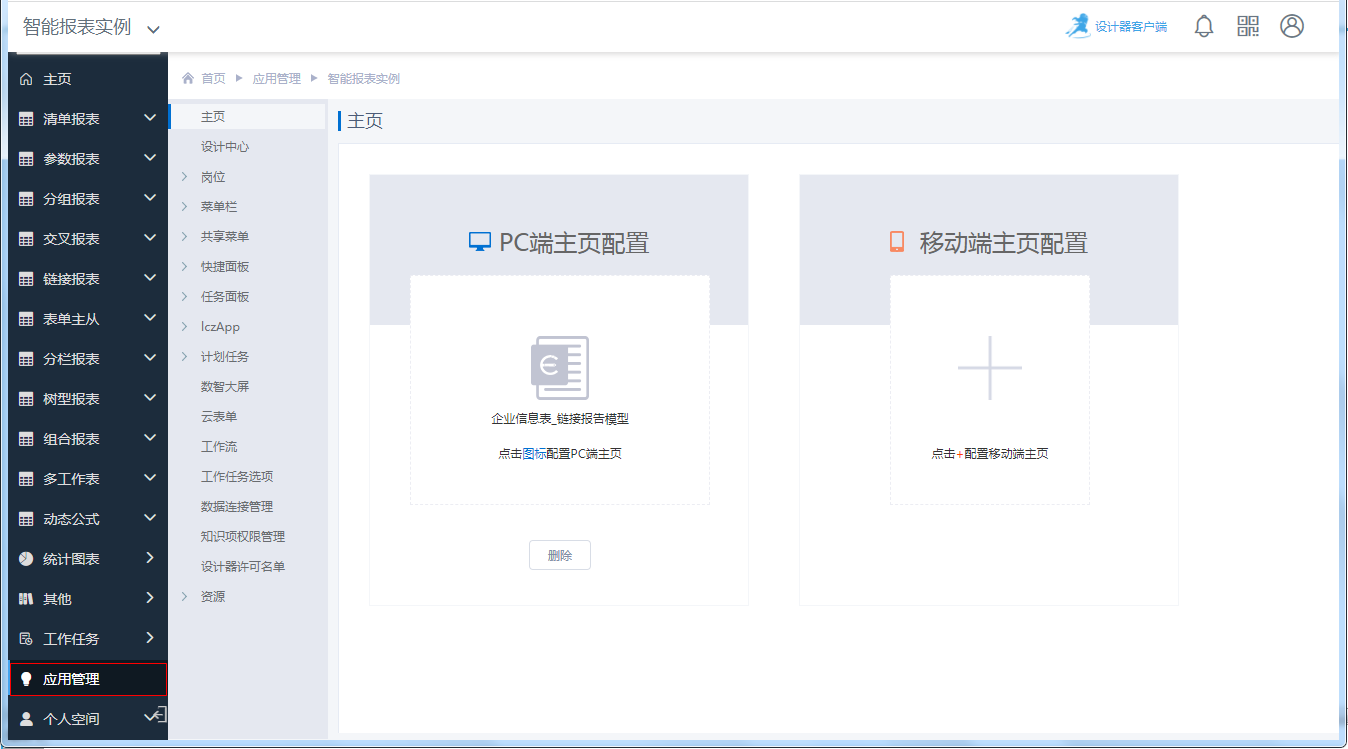Expand the 岗位 tree node
This screenshot has width=1348, height=749.
185,177
